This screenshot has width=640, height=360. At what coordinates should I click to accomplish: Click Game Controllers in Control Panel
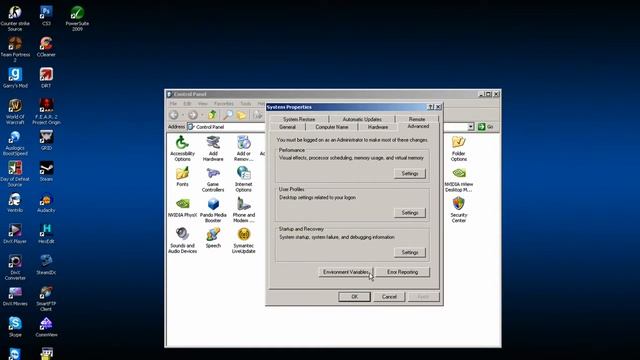pyautogui.click(x=213, y=179)
